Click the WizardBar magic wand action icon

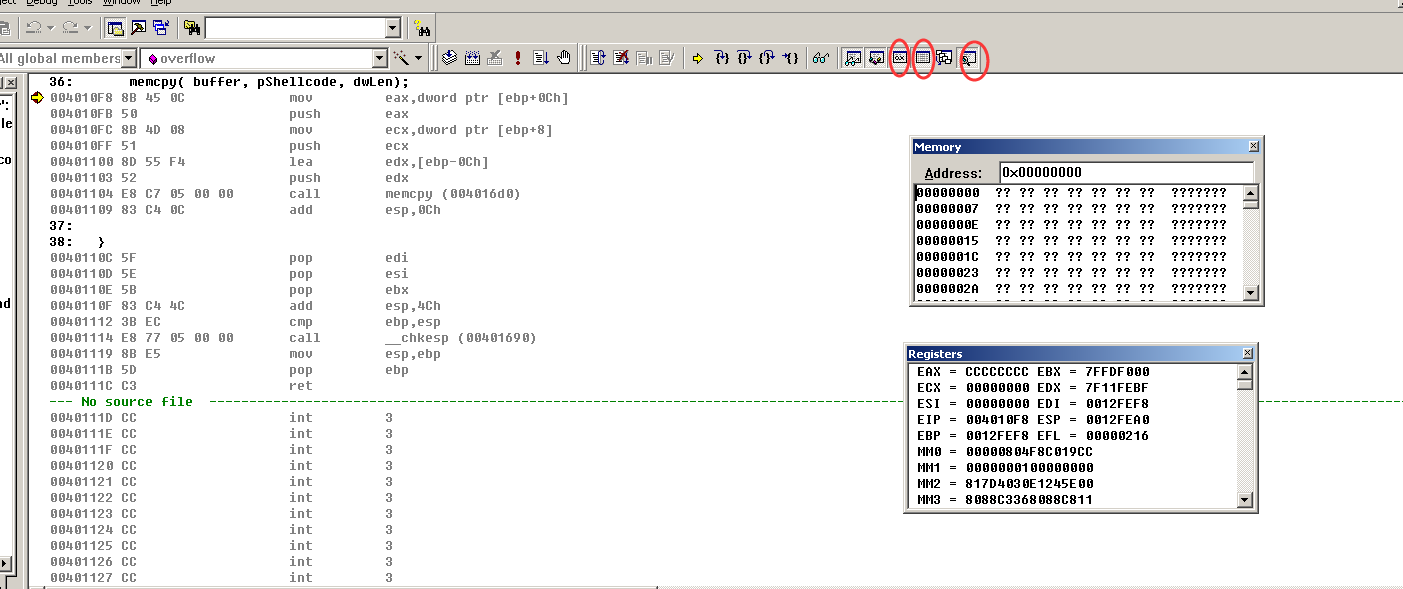(x=401, y=58)
